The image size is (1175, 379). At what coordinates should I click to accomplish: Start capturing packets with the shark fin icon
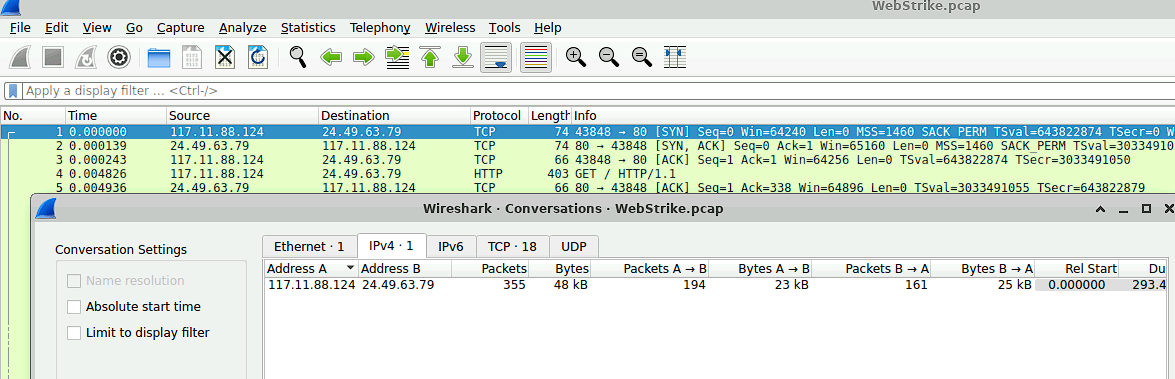20,57
